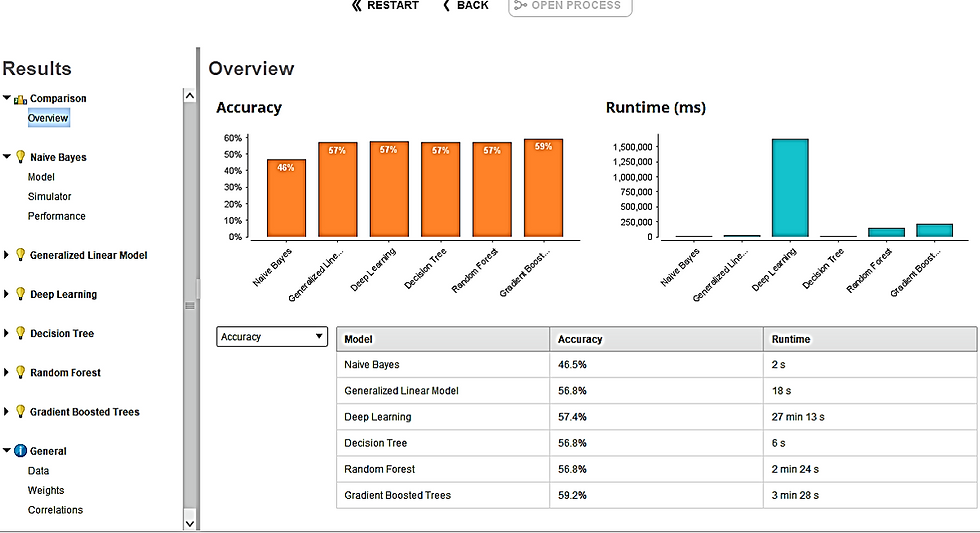Click the Comparison bar chart icon

[20, 99]
